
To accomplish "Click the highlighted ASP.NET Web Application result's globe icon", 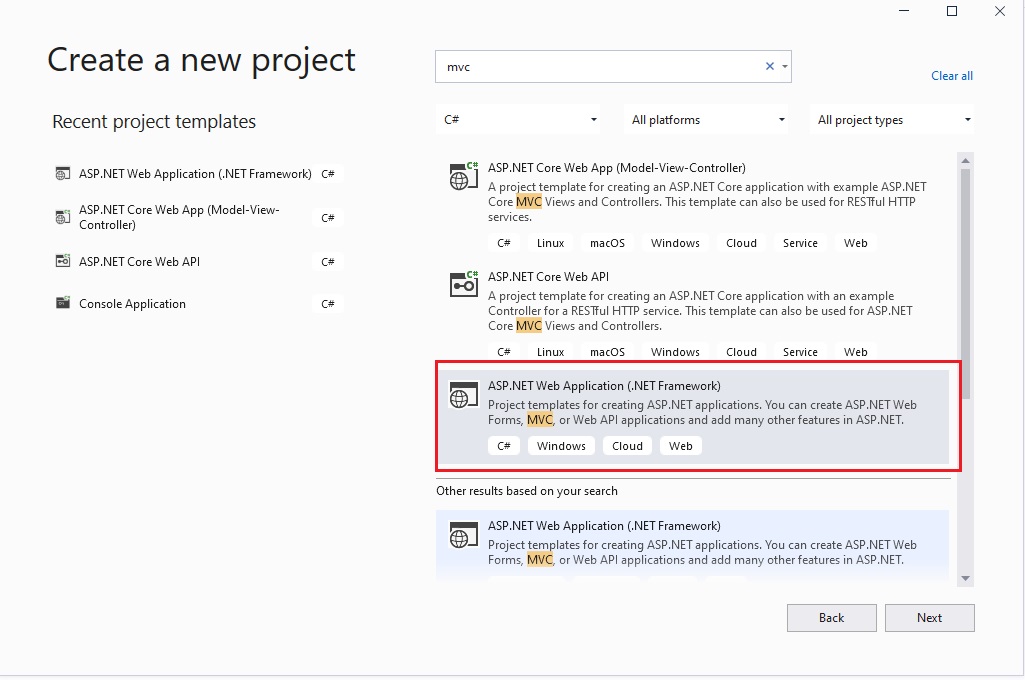I will coord(463,395).
